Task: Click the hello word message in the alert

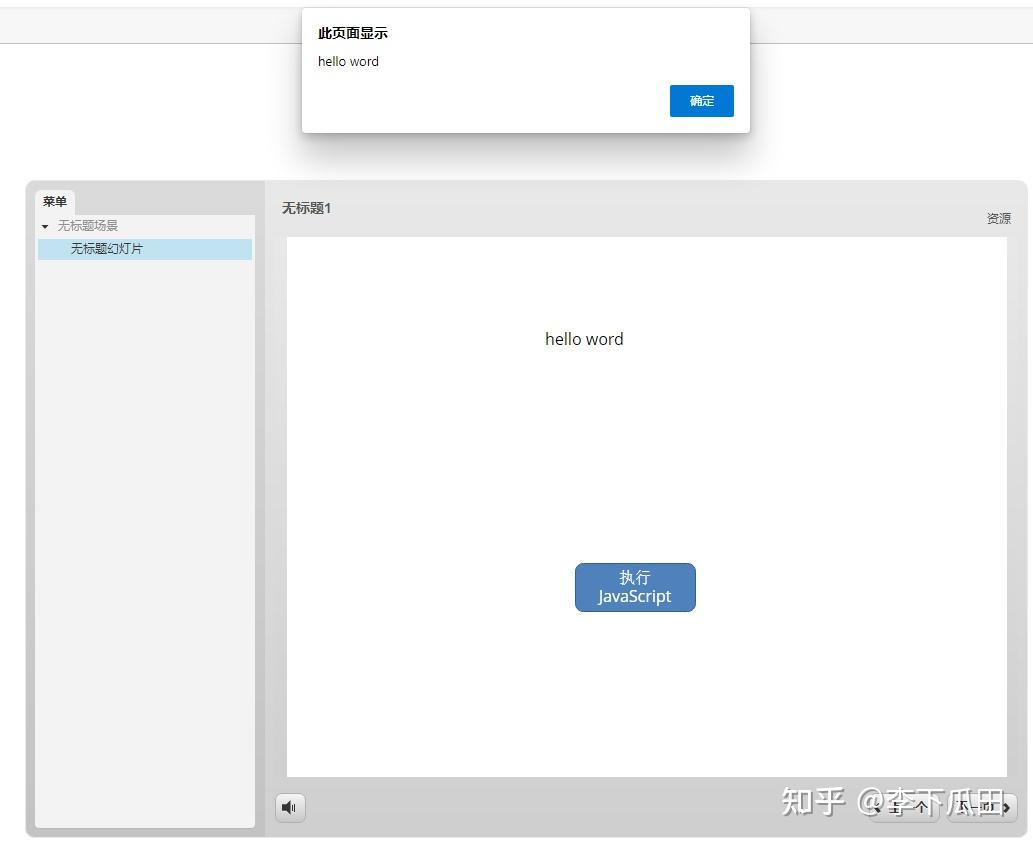Action: point(348,62)
